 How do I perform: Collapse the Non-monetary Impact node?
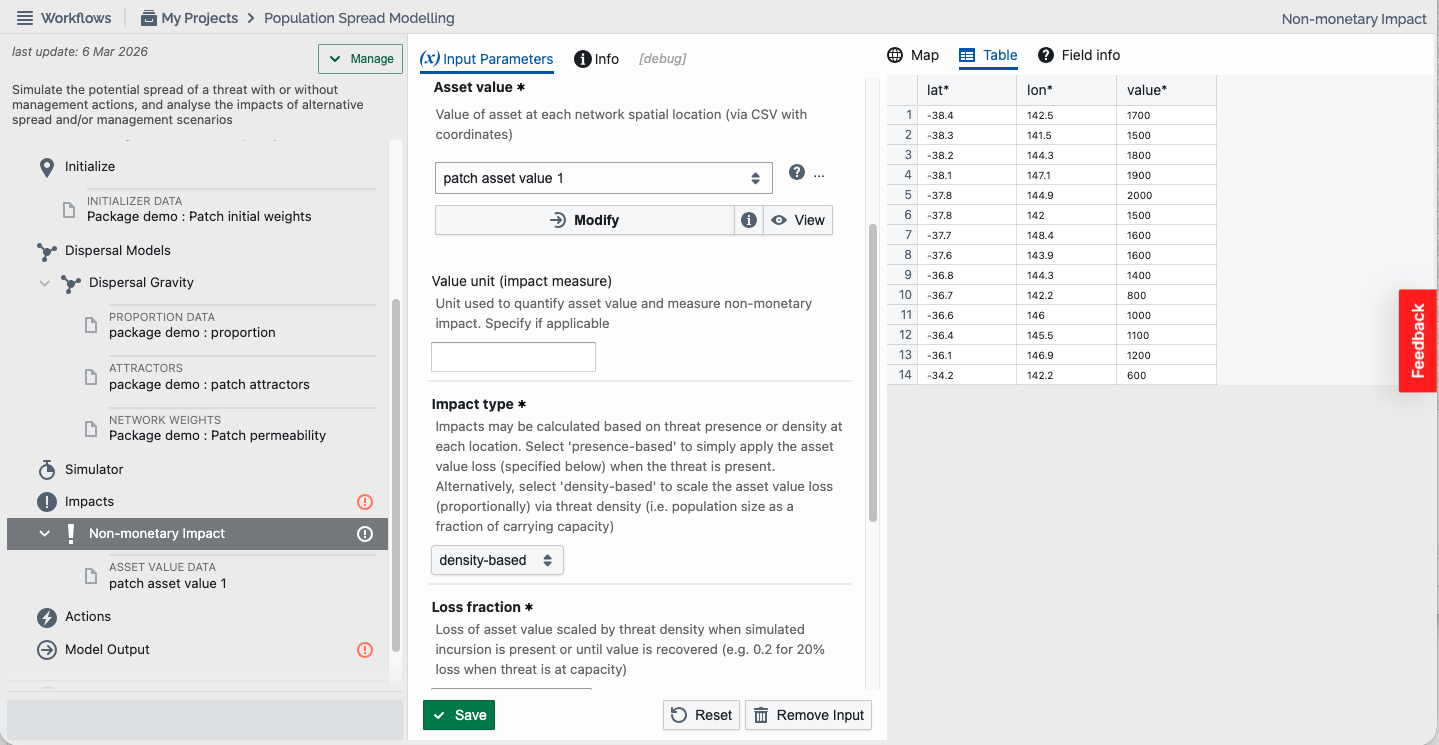click(44, 534)
